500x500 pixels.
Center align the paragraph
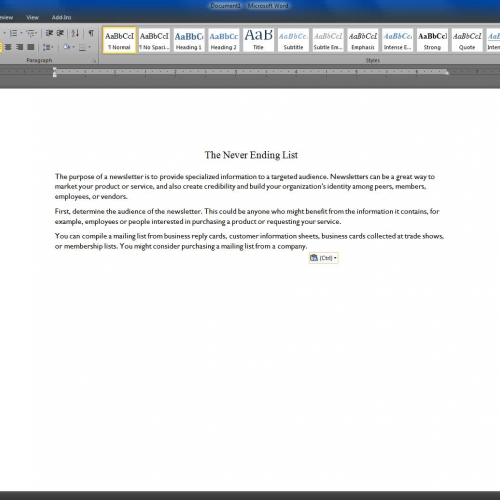(x=8, y=47)
